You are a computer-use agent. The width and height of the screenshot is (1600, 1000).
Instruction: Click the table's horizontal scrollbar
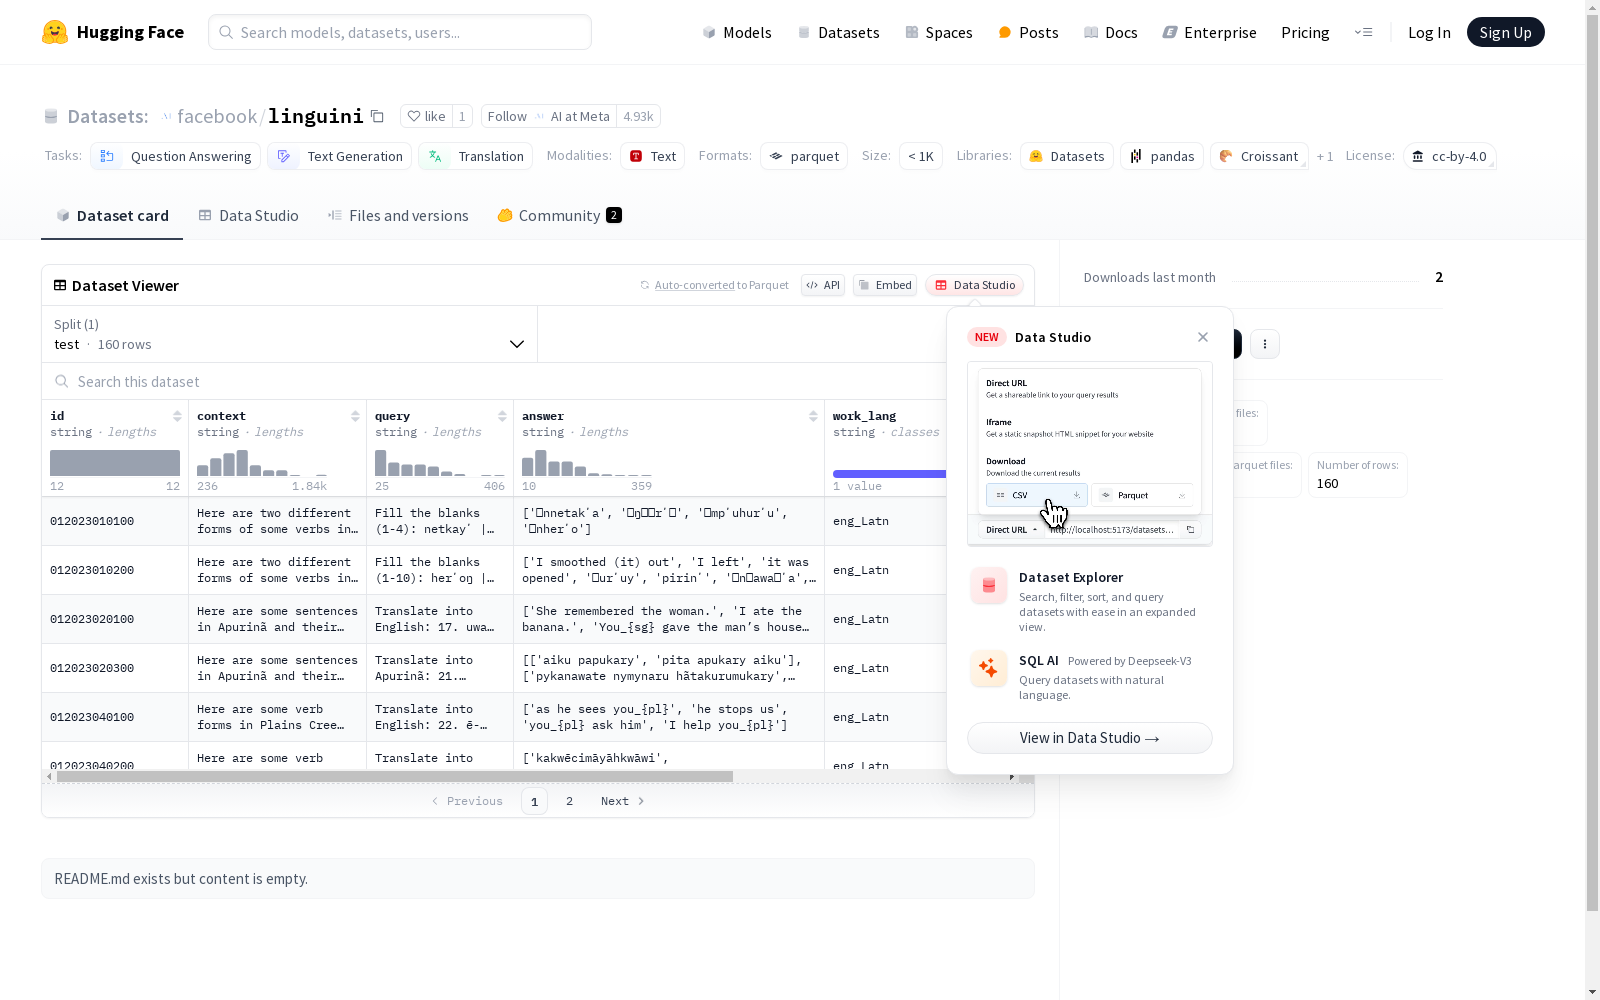[x=395, y=777]
